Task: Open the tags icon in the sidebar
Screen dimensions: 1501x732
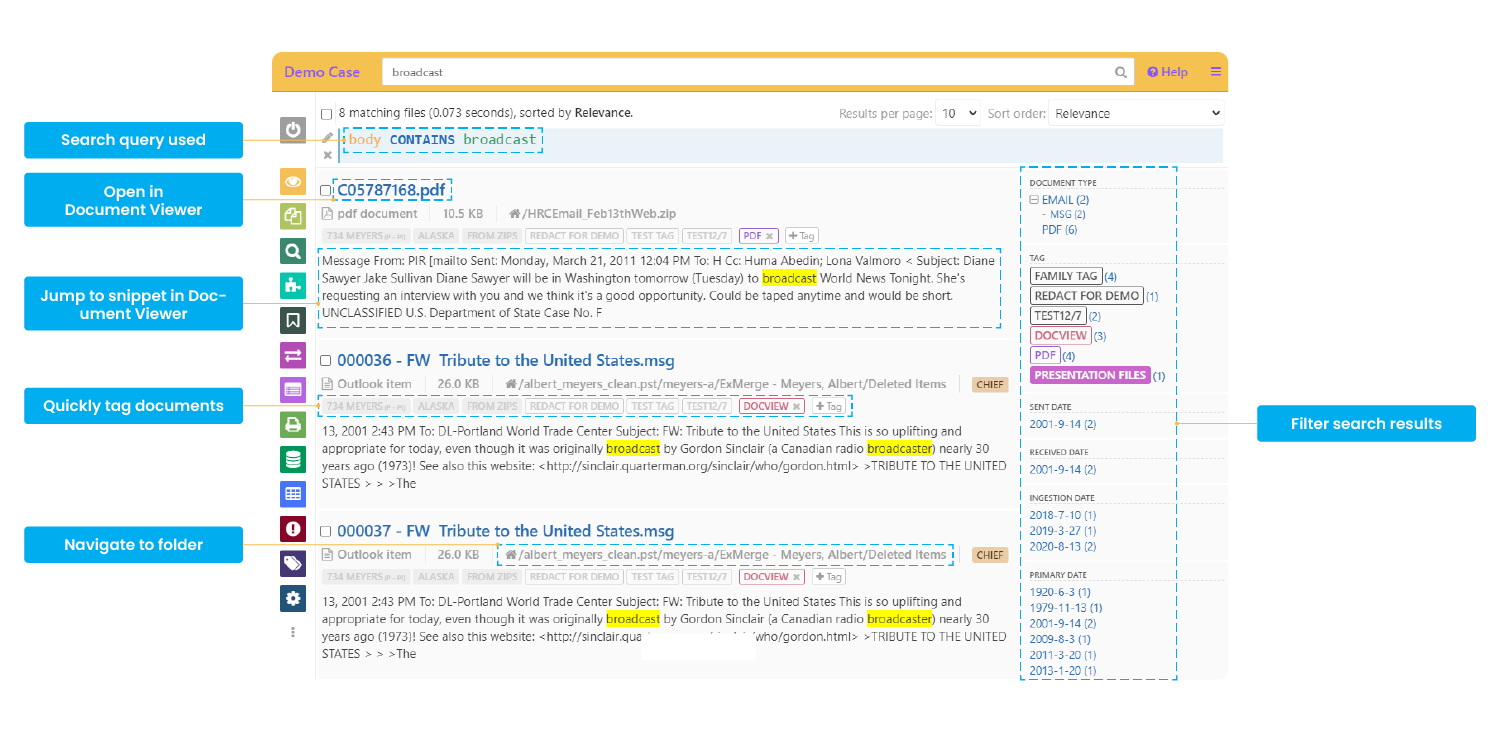Action: tap(293, 563)
